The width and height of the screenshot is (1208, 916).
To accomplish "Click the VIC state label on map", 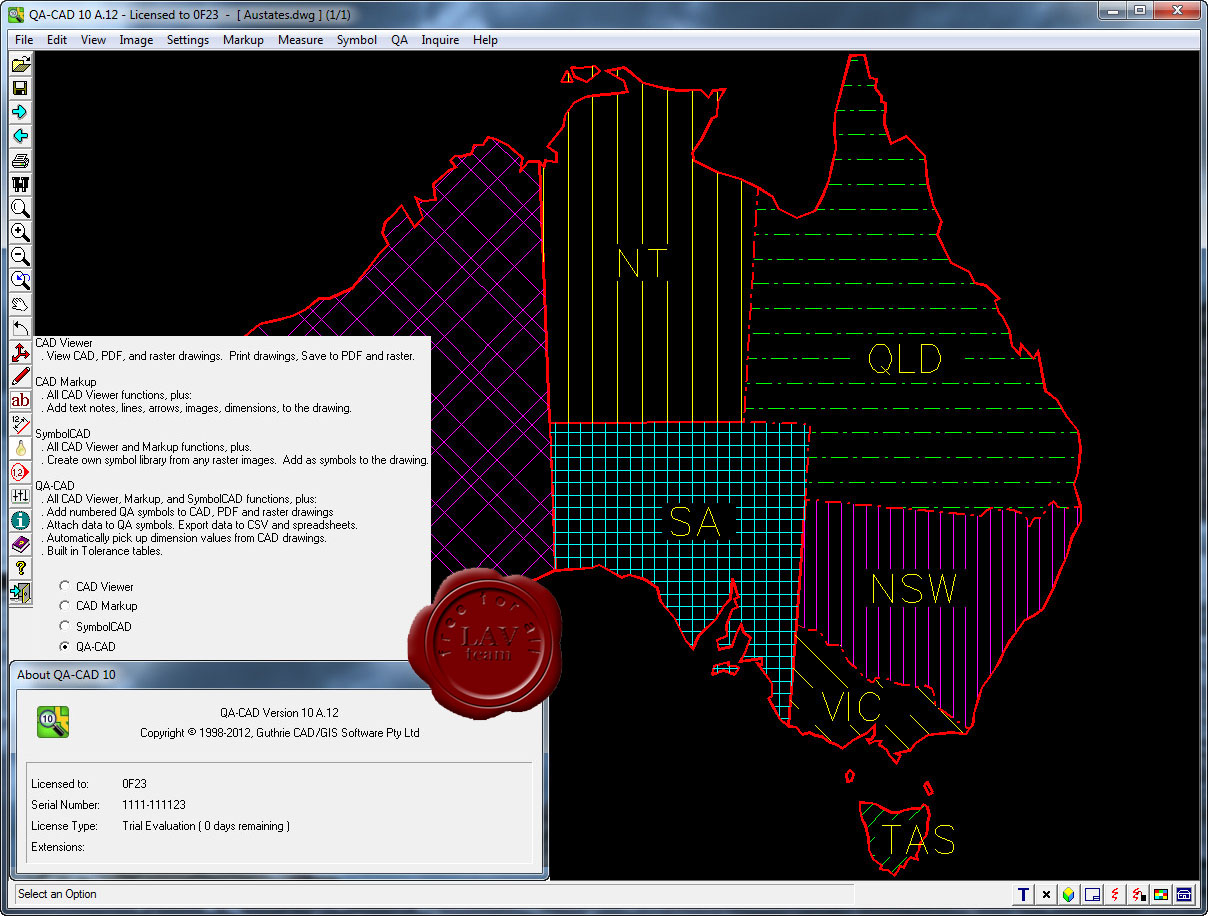I will click(851, 707).
